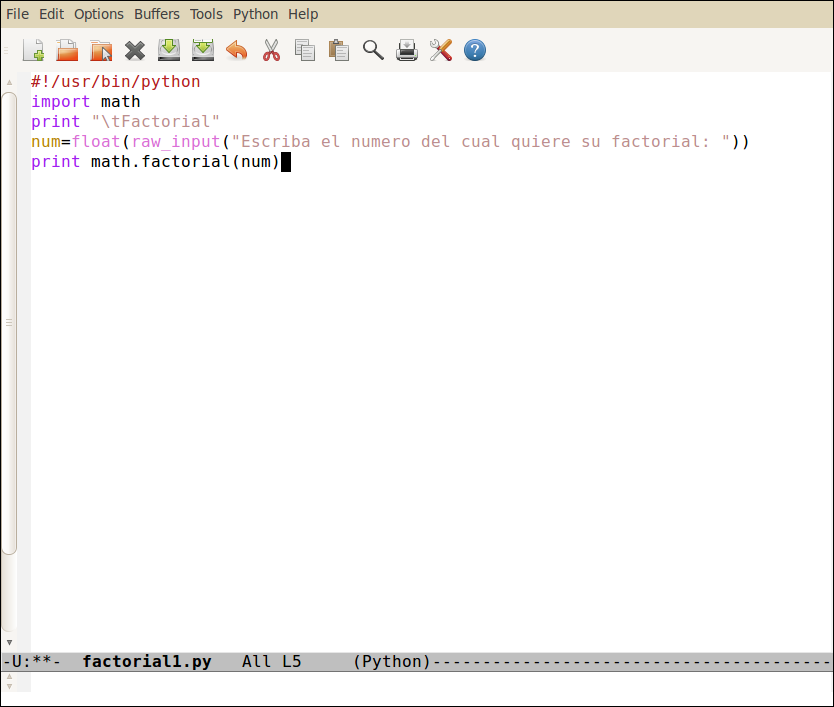The width and height of the screenshot is (834, 707).
Task: Click the All L5 position indicator
Action: (272, 661)
